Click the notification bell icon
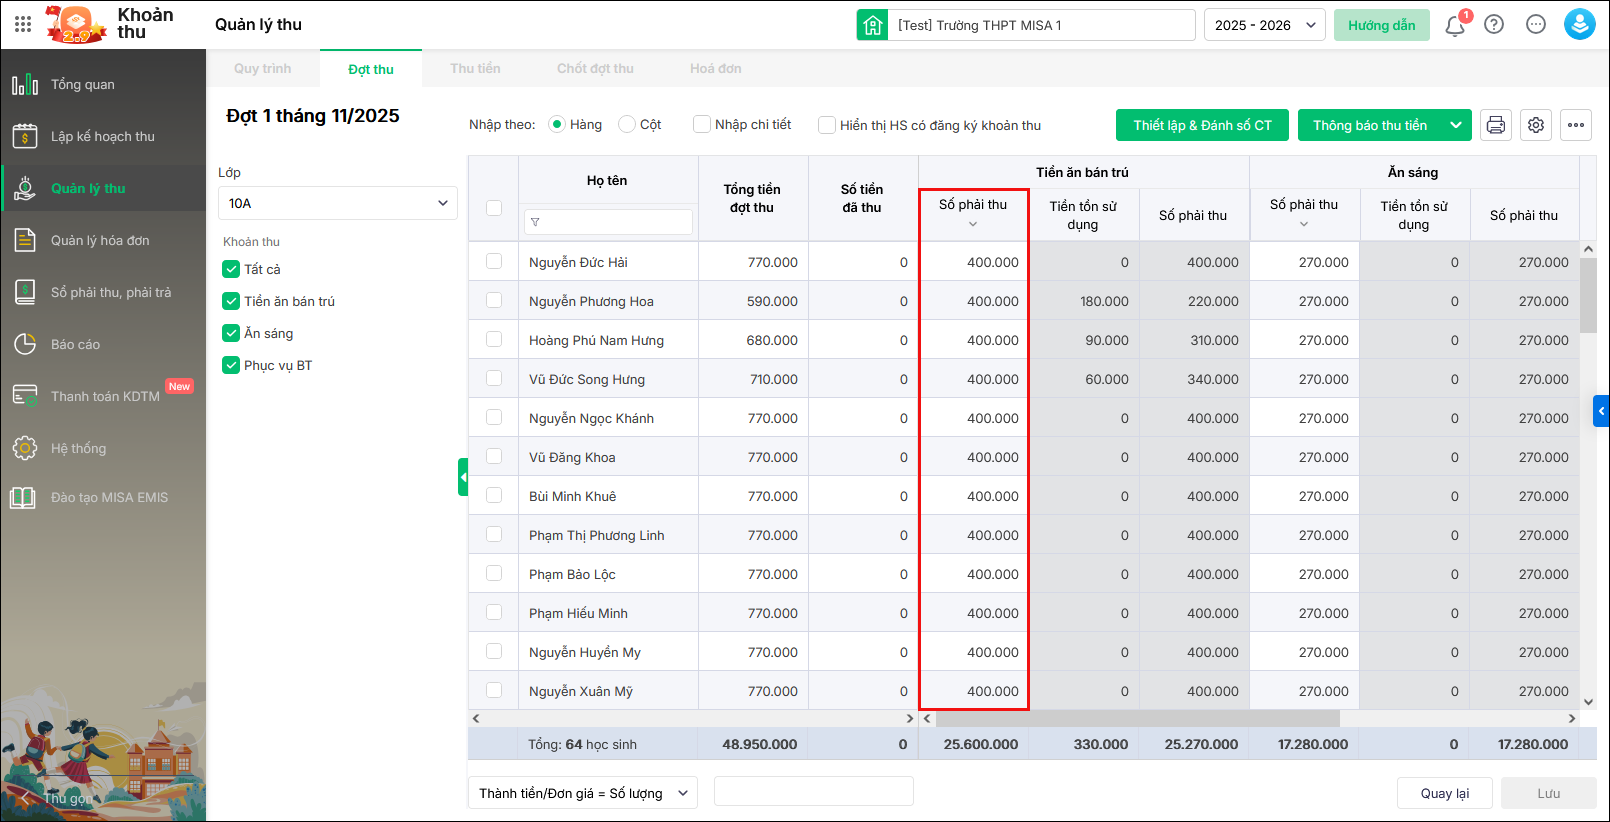This screenshot has width=1610, height=822. [1455, 25]
